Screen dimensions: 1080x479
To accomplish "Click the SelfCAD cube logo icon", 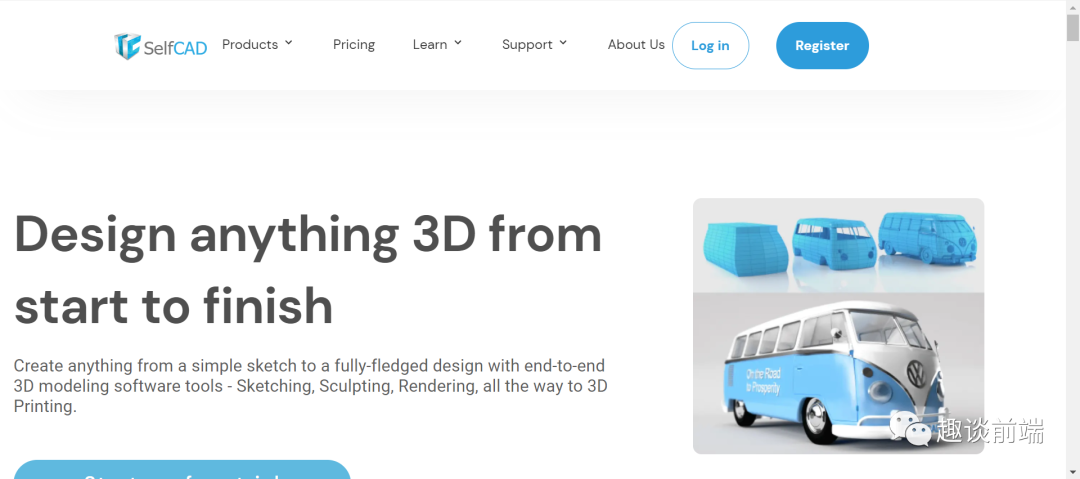I will [x=127, y=45].
